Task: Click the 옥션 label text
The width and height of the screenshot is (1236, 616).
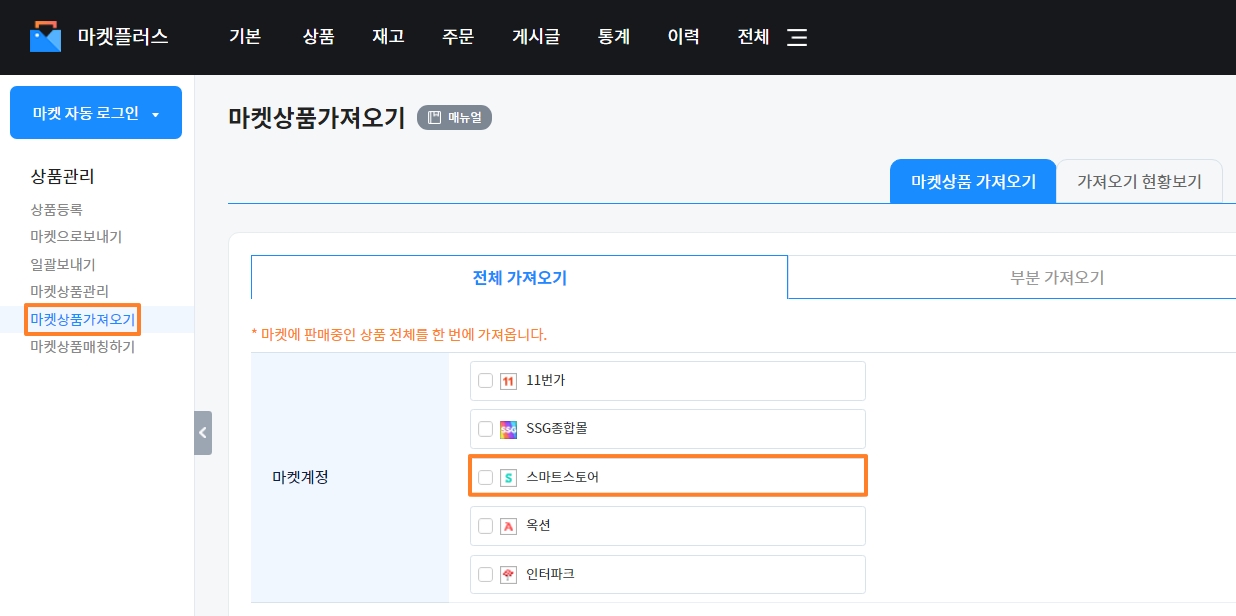Action: (x=539, y=526)
